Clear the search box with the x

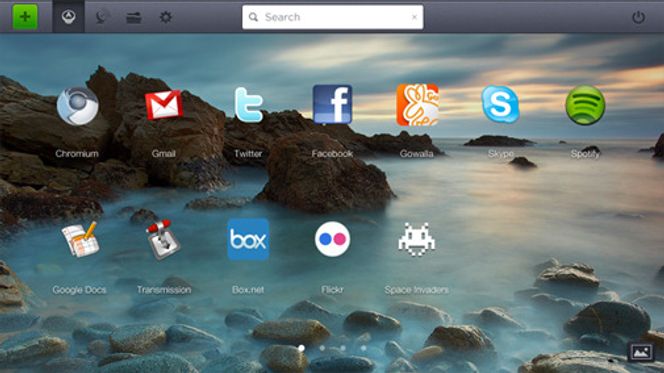[414, 17]
